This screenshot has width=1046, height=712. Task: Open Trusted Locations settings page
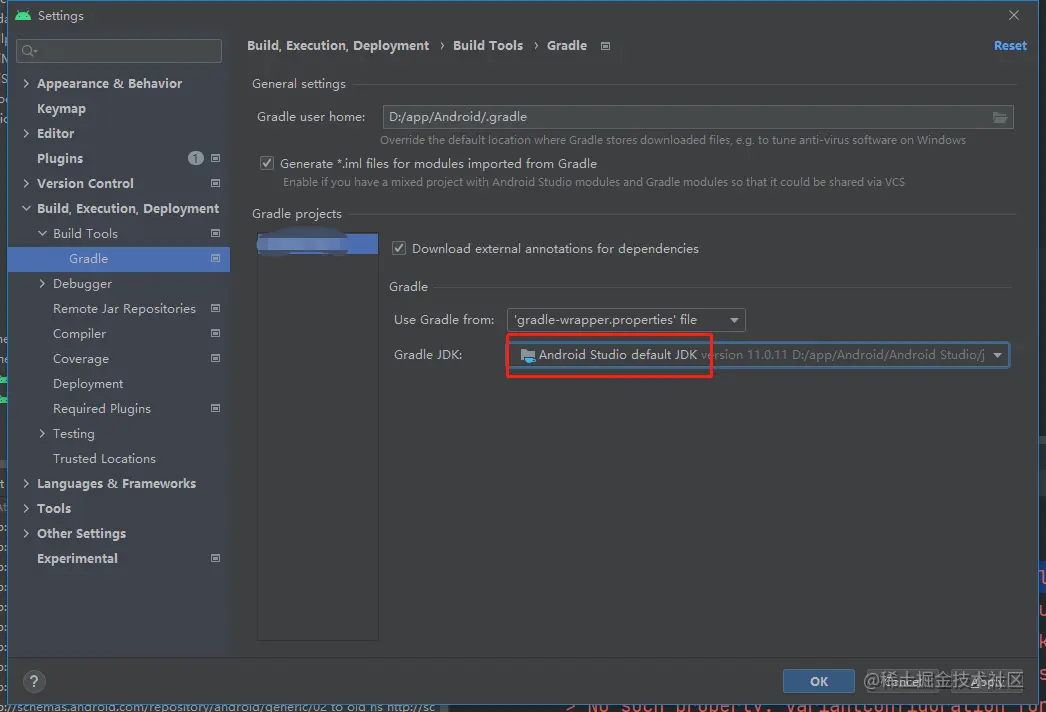pyautogui.click(x=104, y=459)
